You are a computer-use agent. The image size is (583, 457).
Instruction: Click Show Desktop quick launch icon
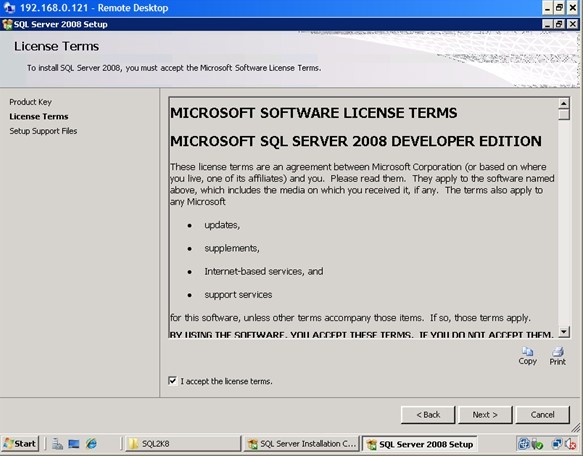pyautogui.click(x=74, y=444)
